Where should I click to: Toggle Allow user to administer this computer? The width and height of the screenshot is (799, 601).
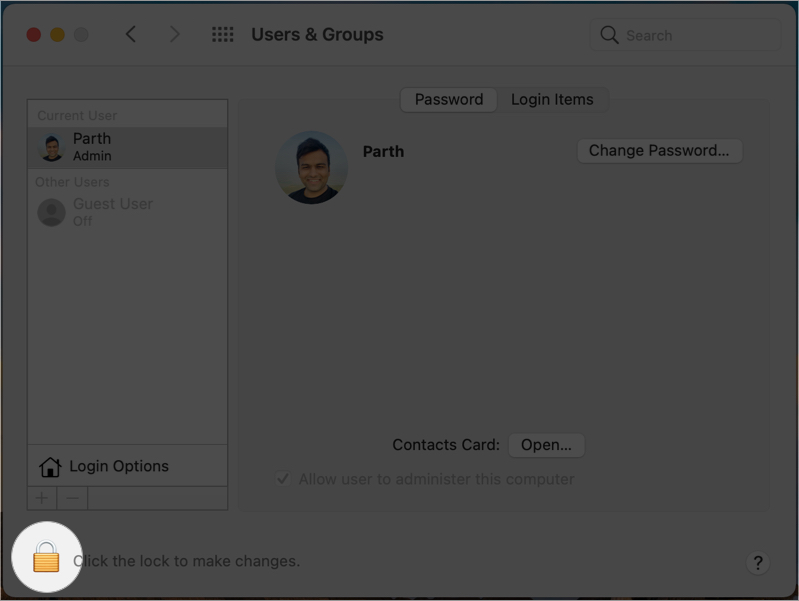[x=283, y=479]
